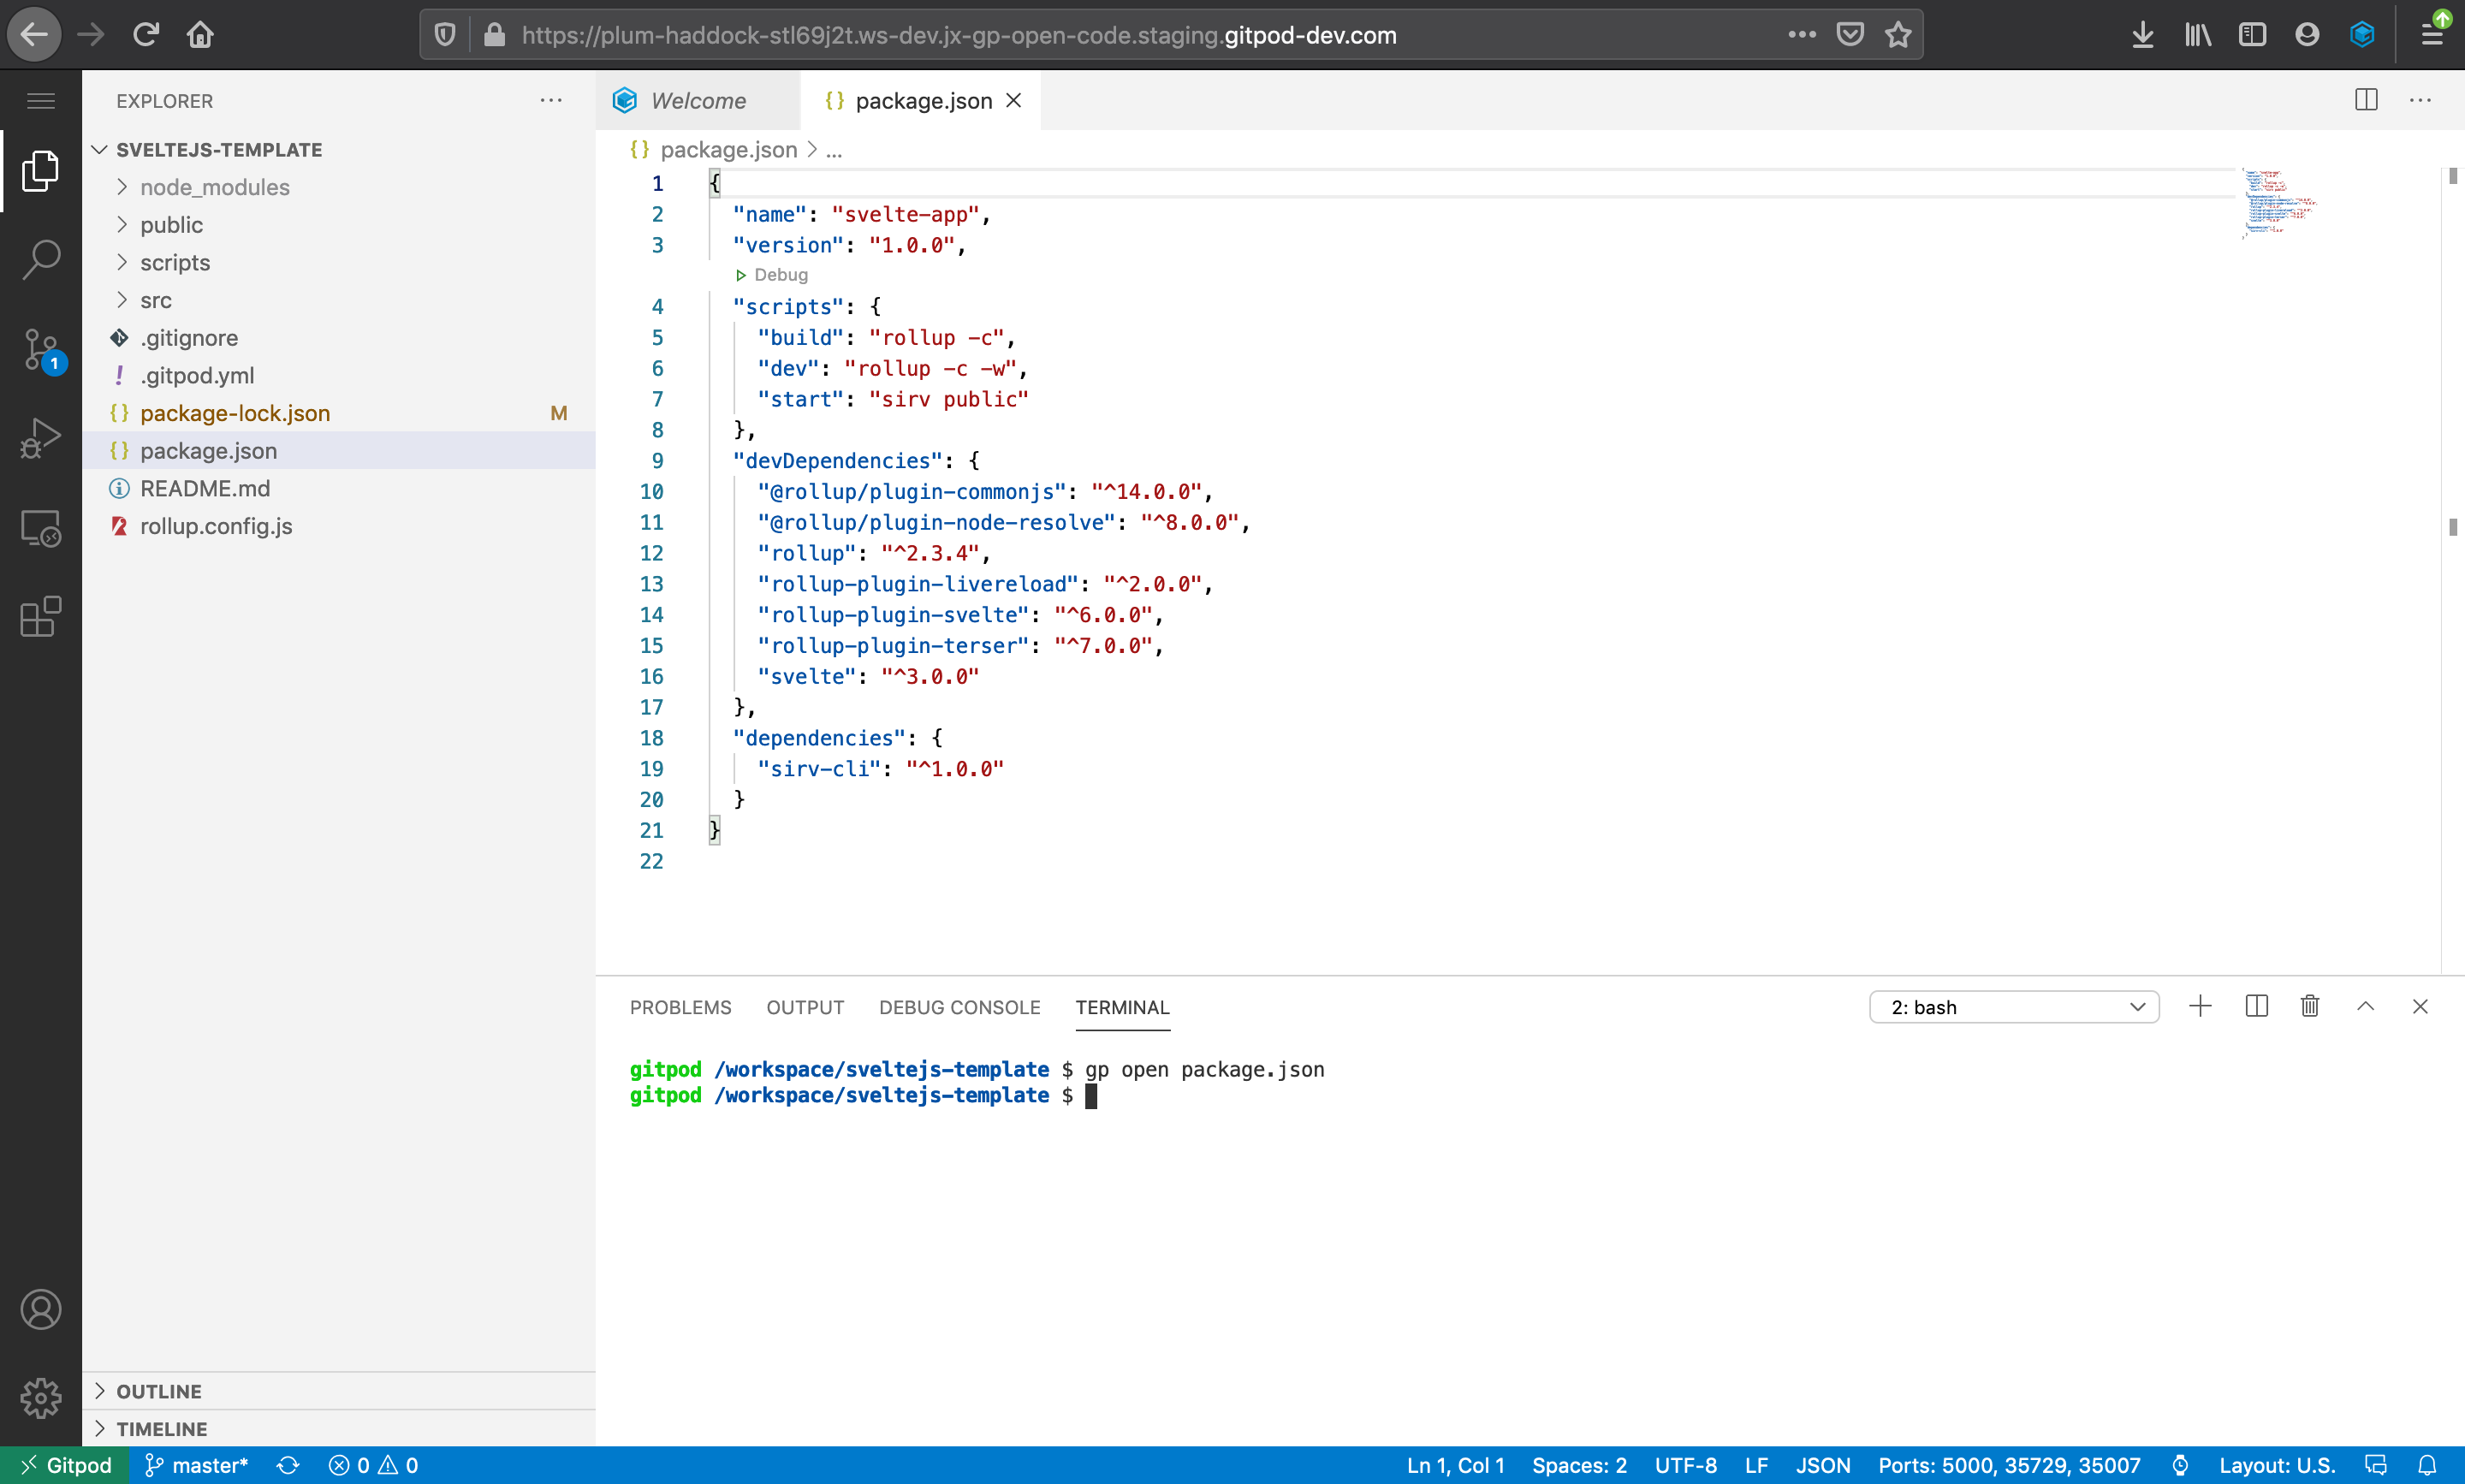Open the Source Control panel
This screenshot has width=2465, height=1484.
(41, 349)
